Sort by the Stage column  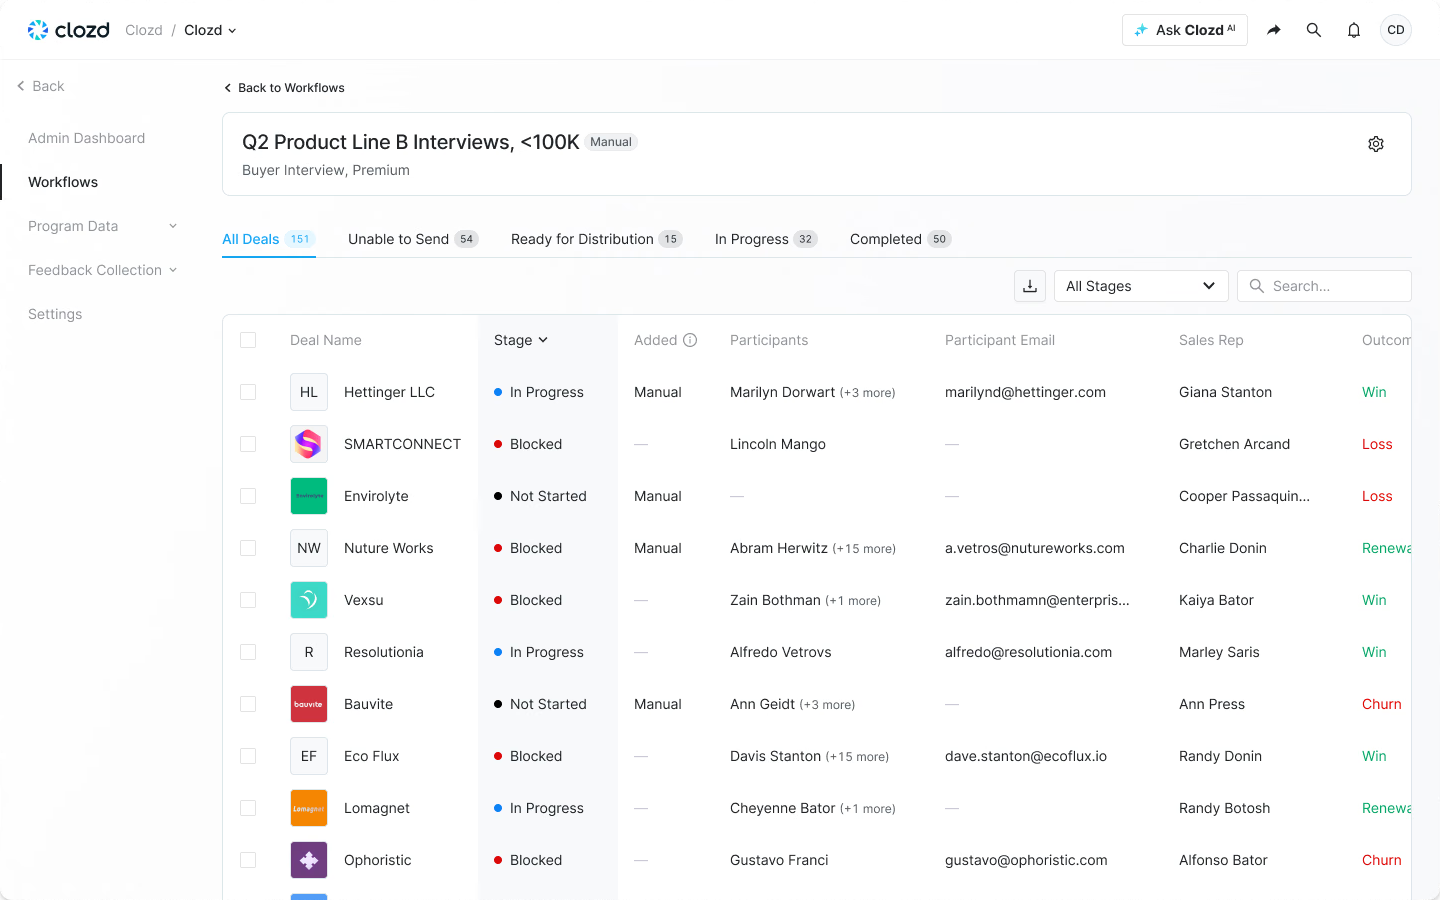click(x=521, y=340)
